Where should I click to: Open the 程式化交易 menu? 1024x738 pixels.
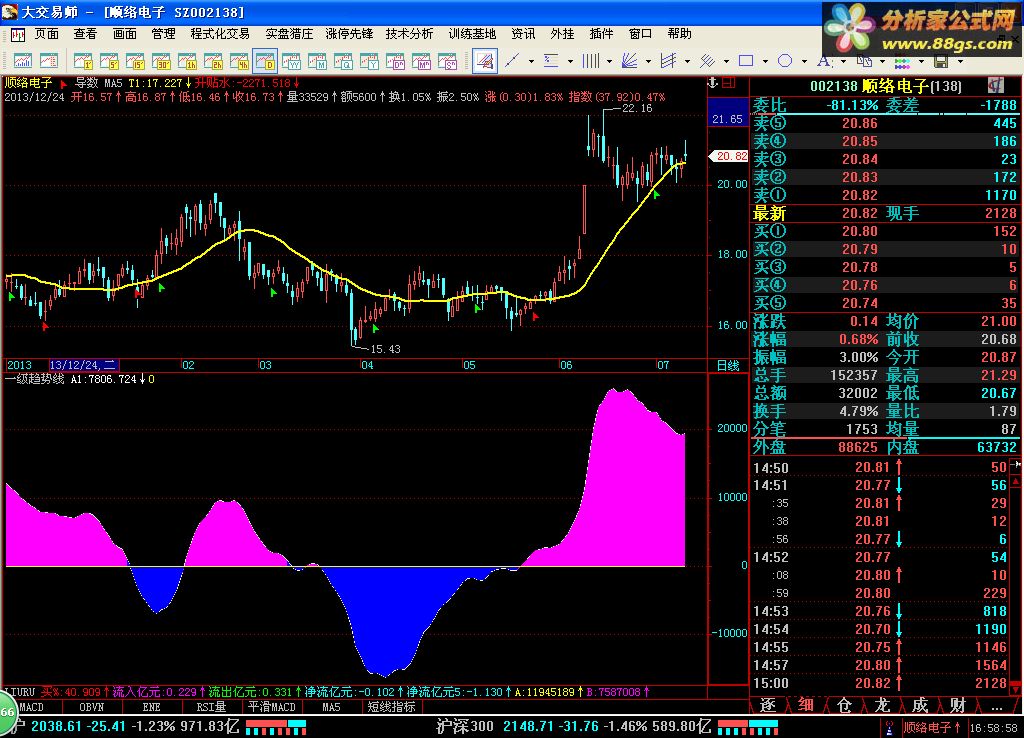[x=220, y=33]
